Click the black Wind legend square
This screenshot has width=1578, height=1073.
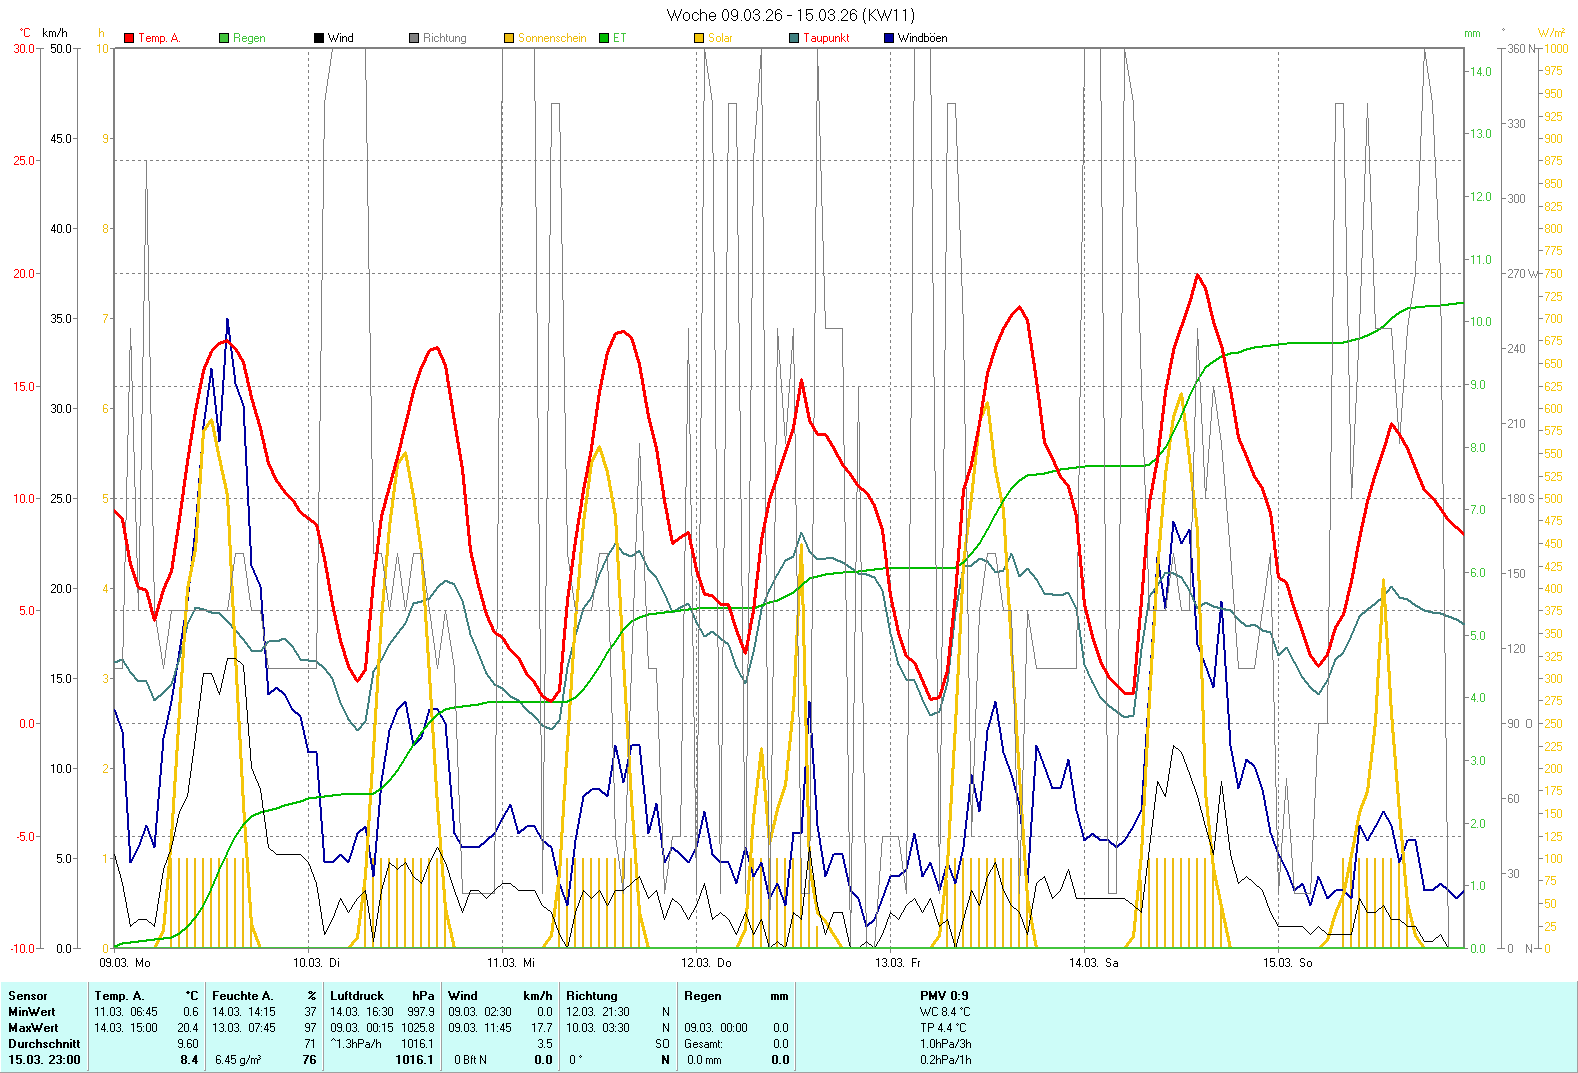(x=319, y=38)
